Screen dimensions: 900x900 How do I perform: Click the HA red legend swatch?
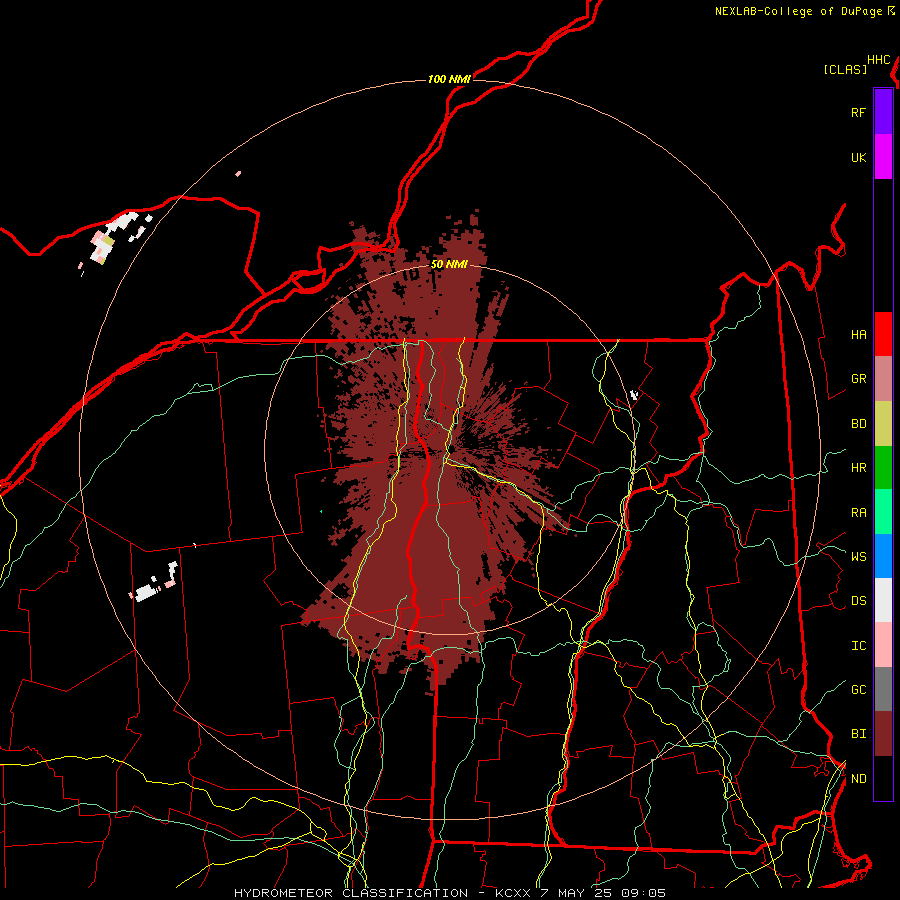(x=883, y=334)
